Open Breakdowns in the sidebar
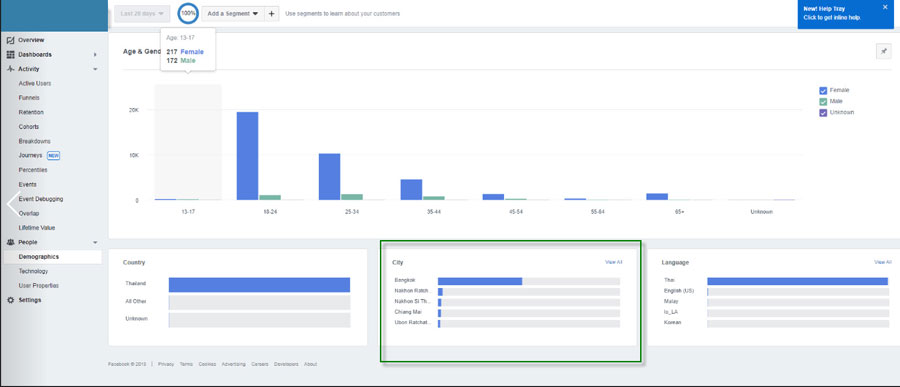Image resolution: width=900 pixels, height=387 pixels. pyautogui.click(x=34, y=141)
